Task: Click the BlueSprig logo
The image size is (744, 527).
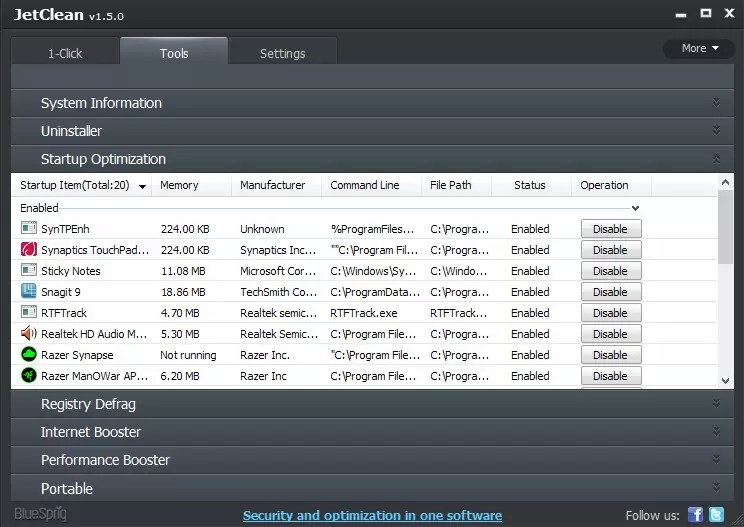Action: tap(40, 514)
